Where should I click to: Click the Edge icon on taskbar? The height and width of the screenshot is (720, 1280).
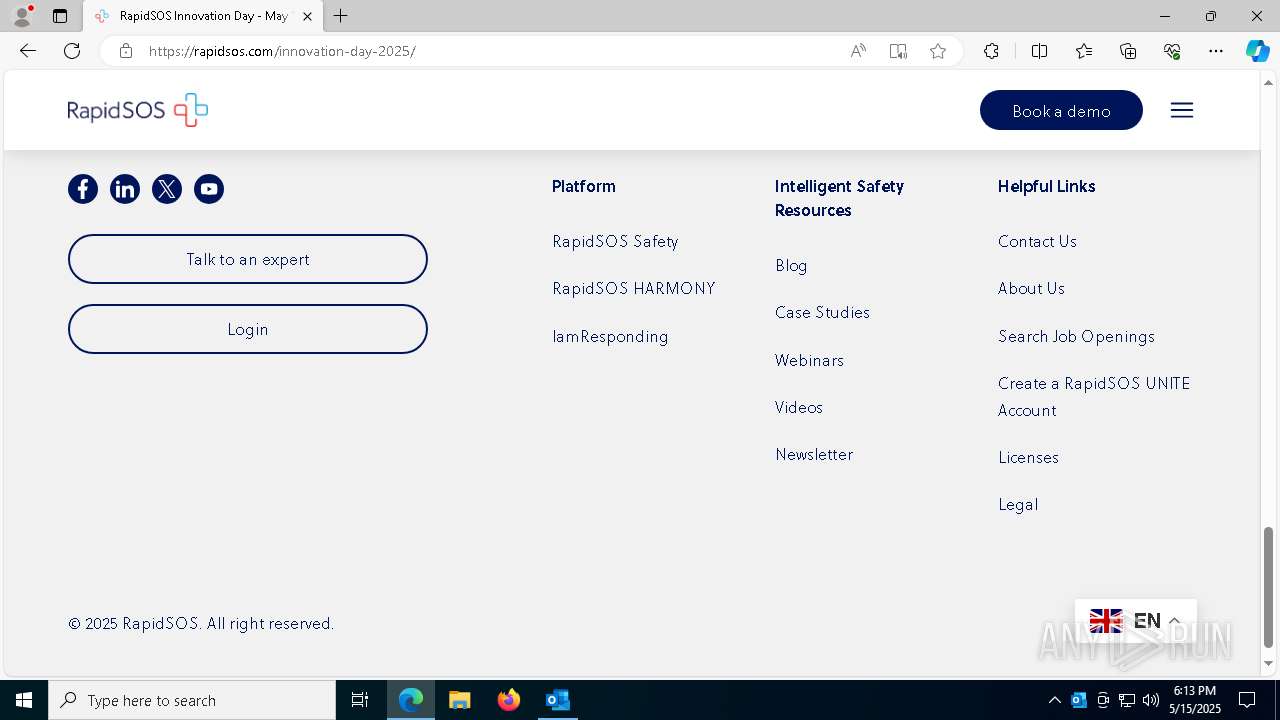click(411, 700)
